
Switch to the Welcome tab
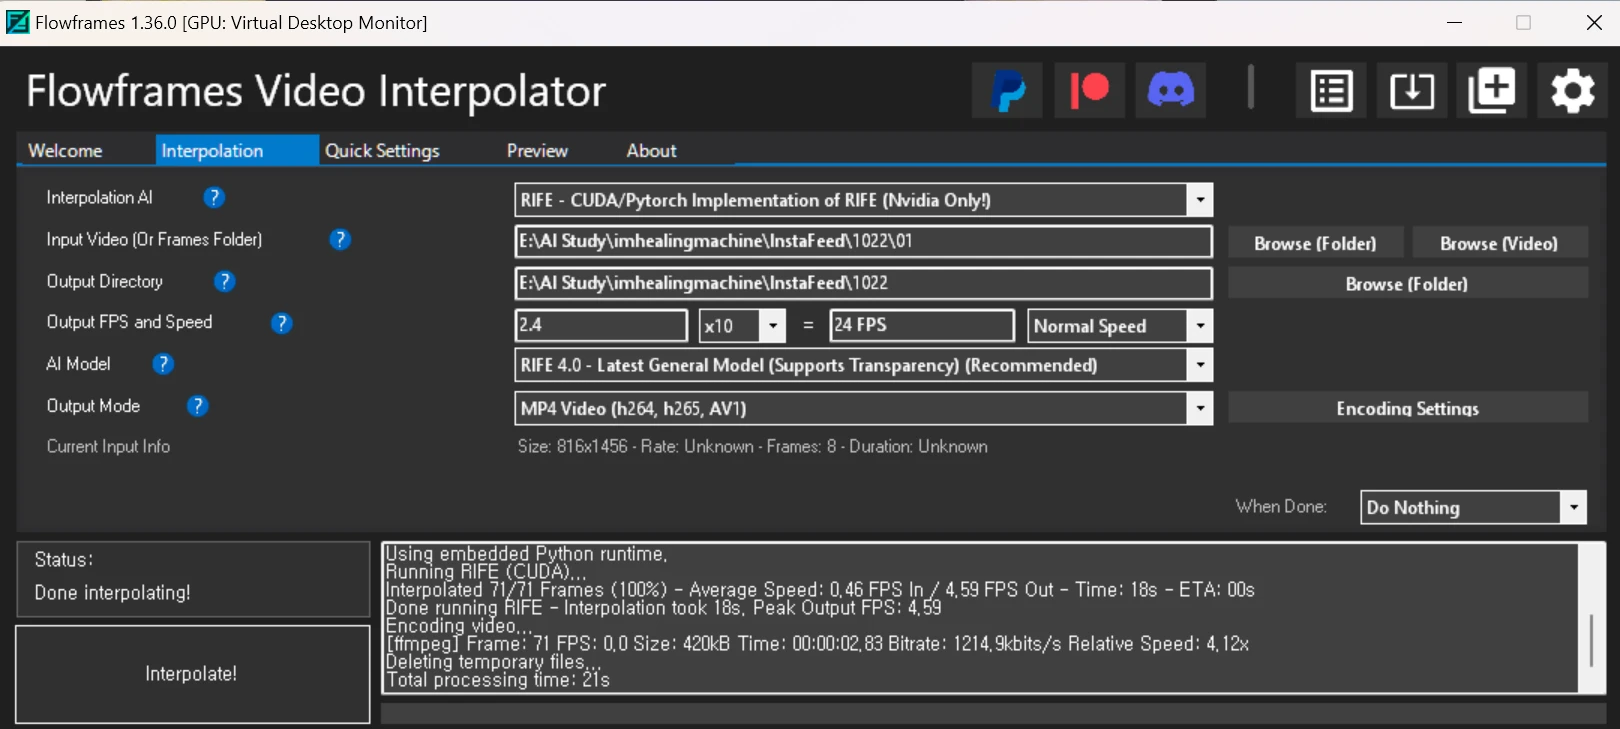click(65, 151)
